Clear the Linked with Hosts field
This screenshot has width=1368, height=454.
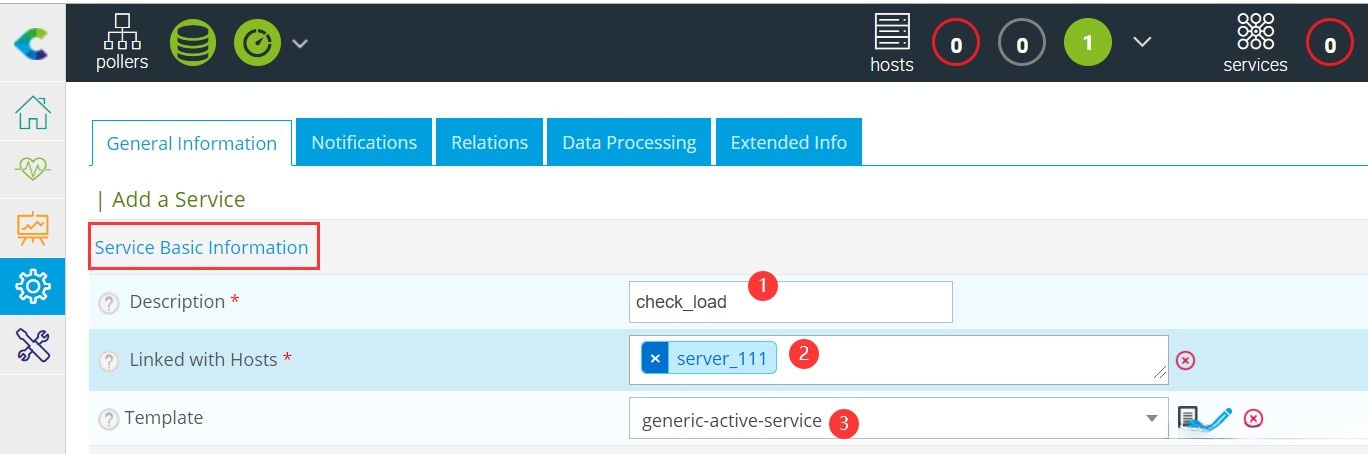click(x=1185, y=360)
